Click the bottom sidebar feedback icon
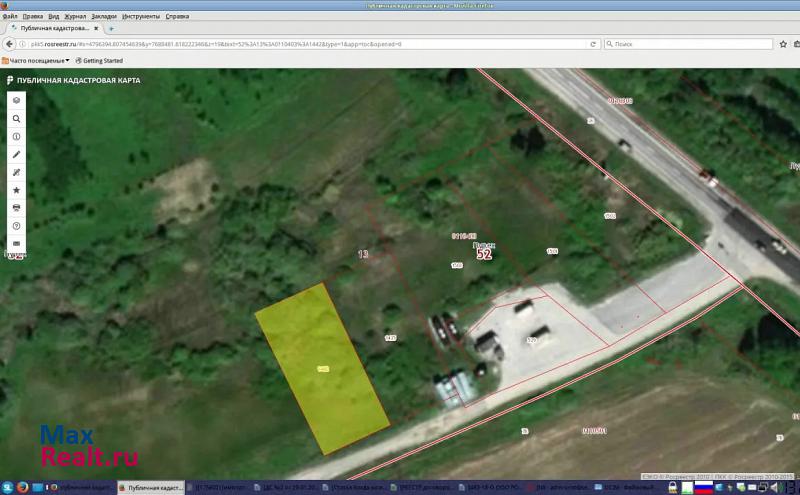Screen dimensions: 800x495 tap(17, 243)
